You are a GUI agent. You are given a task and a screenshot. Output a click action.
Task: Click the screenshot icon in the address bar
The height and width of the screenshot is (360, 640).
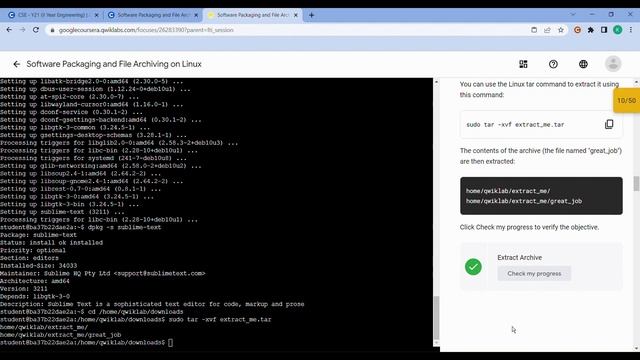pyautogui.click(x=534, y=30)
